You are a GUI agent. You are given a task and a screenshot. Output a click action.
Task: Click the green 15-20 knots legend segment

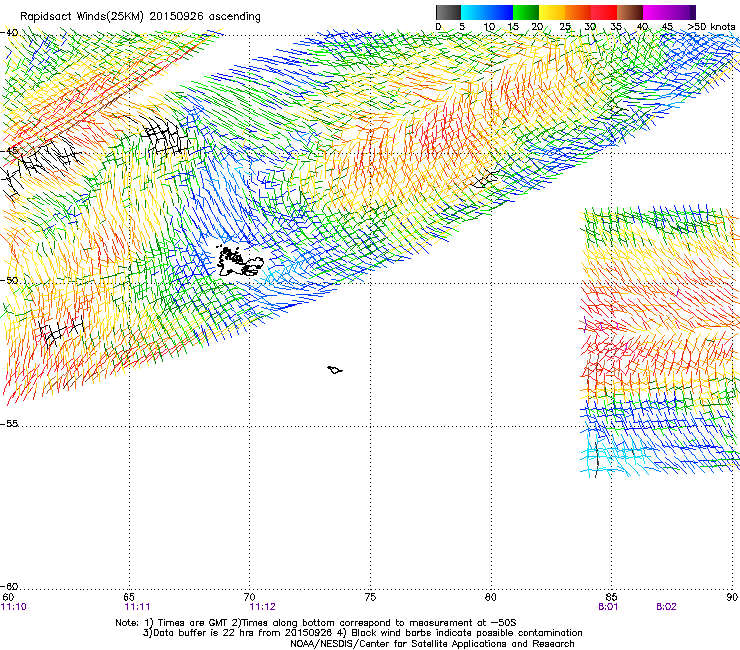526,12
